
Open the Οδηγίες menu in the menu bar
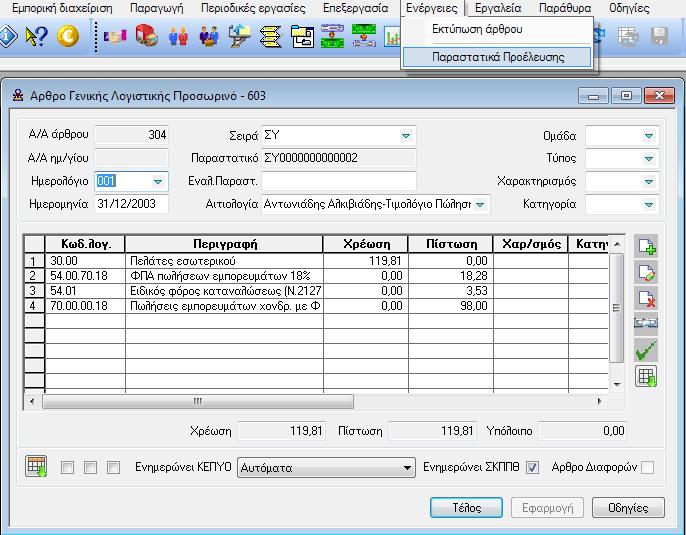pyautogui.click(x=629, y=8)
